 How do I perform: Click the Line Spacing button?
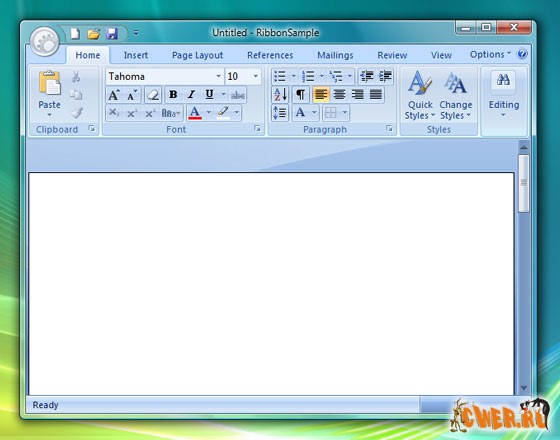[x=280, y=113]
